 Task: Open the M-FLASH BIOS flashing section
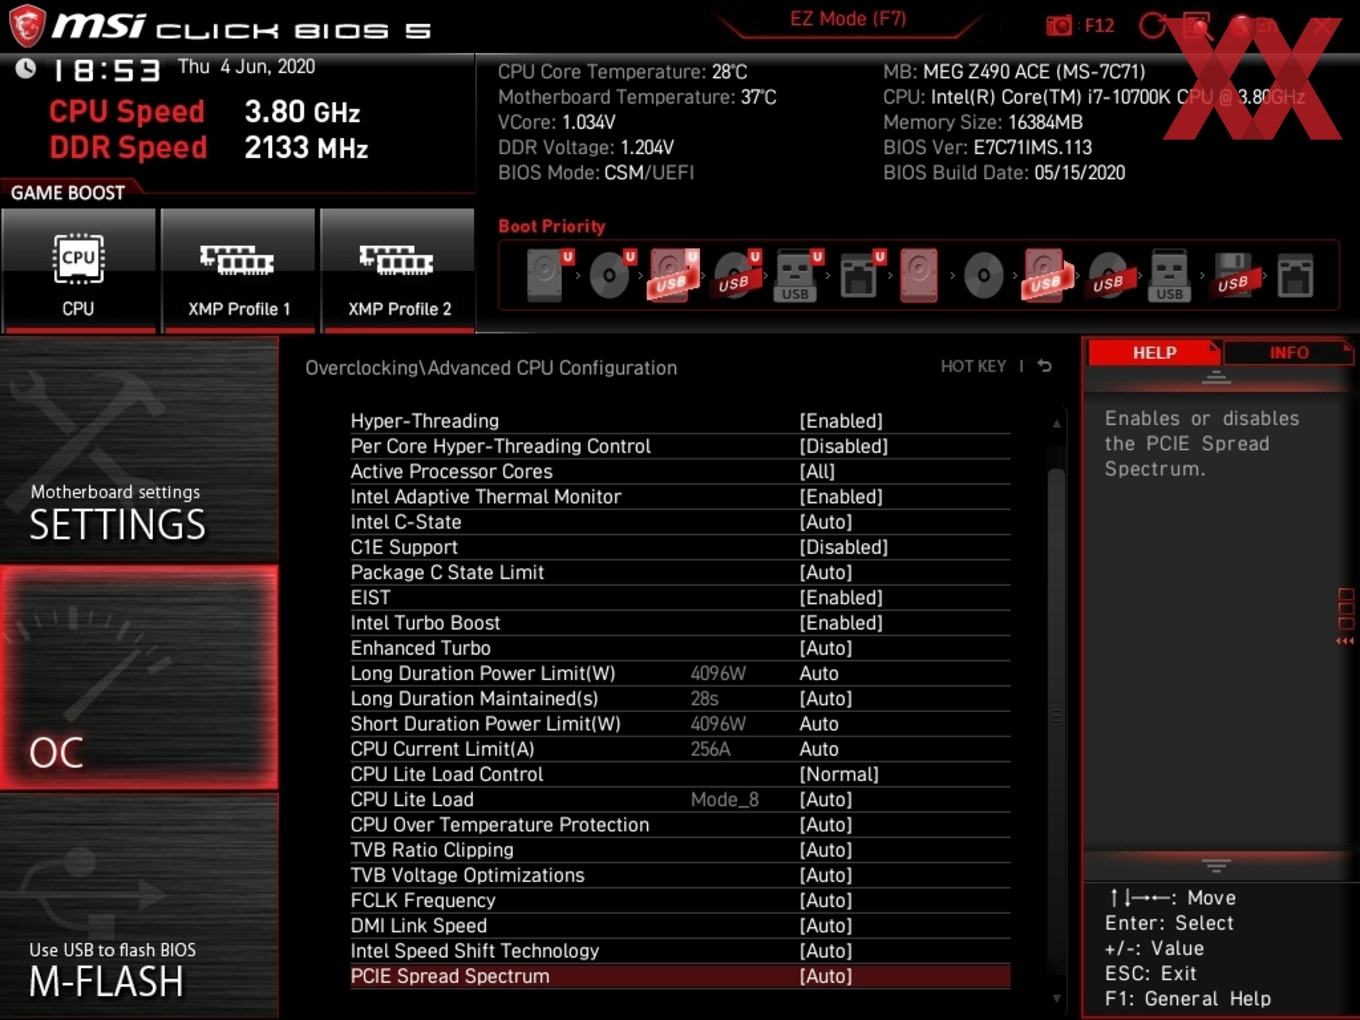139,906
